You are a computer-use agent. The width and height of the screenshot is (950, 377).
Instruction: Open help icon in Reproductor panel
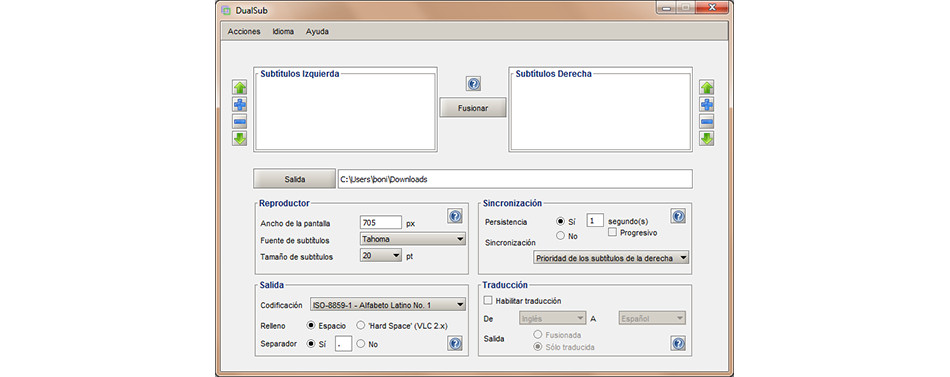pos(455,216)
